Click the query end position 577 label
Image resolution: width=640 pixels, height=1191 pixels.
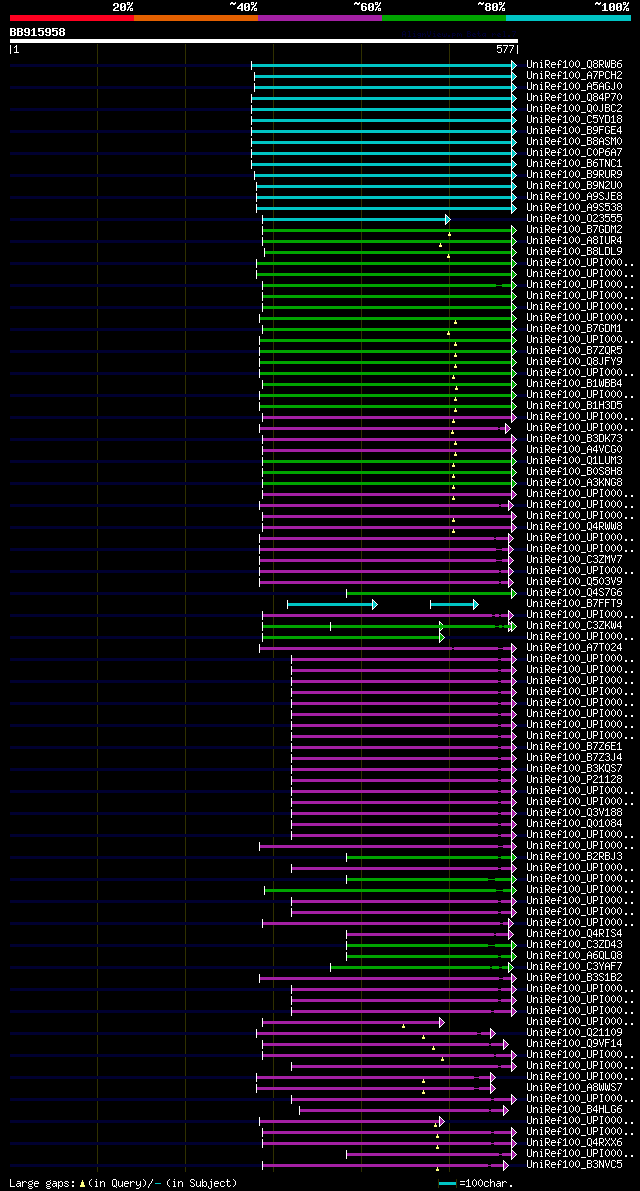(x=506, y=49)
